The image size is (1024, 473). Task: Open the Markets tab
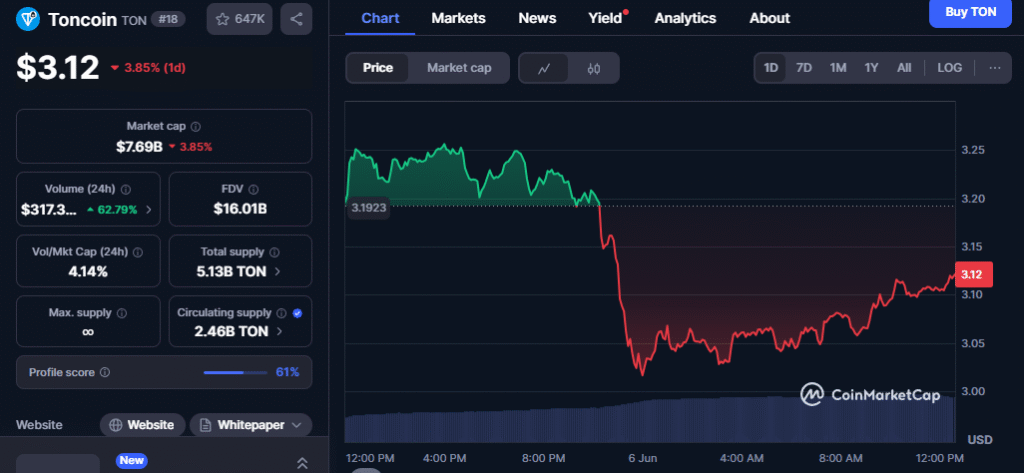point(458,18)
